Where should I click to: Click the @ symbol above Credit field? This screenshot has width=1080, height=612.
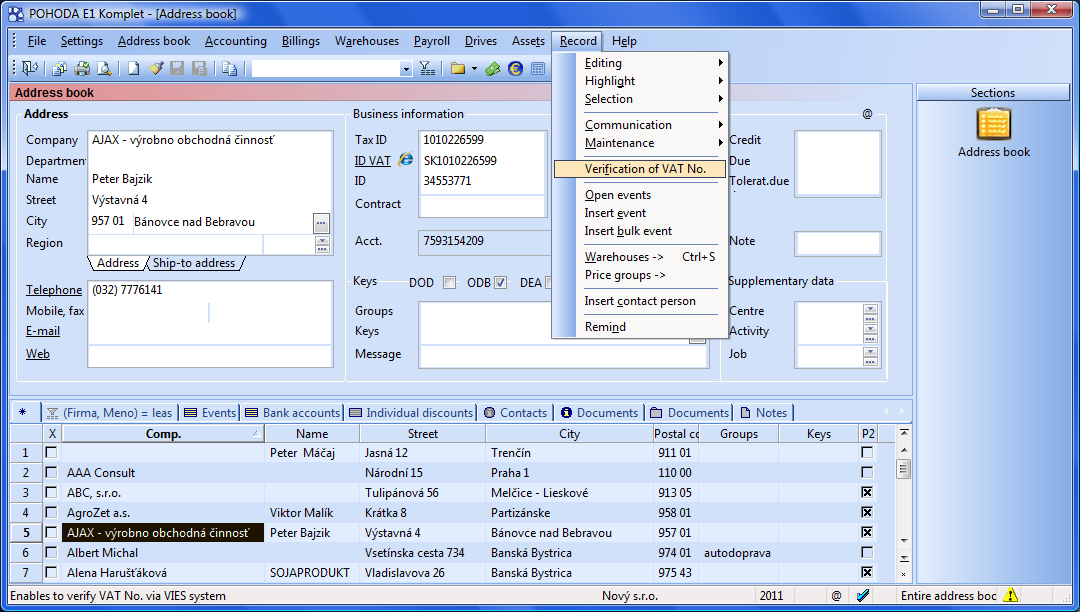(867, 114)
